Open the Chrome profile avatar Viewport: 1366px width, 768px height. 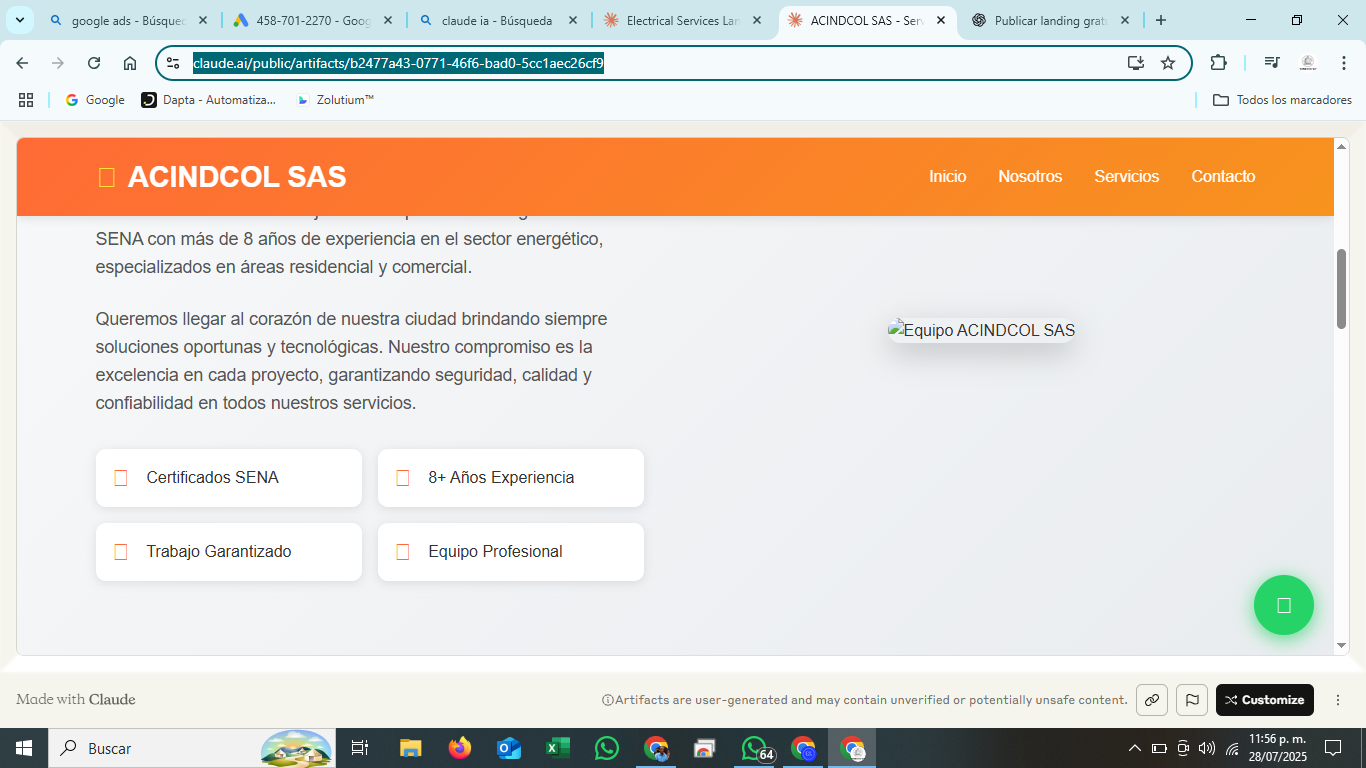(x=1308, y=63)
